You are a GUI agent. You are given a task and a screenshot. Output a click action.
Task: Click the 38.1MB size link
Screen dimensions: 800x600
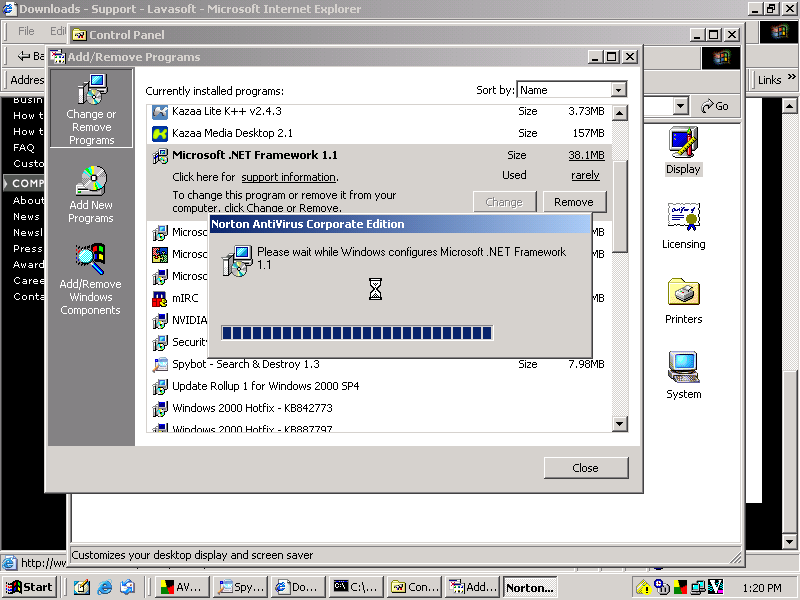[586, 155]
